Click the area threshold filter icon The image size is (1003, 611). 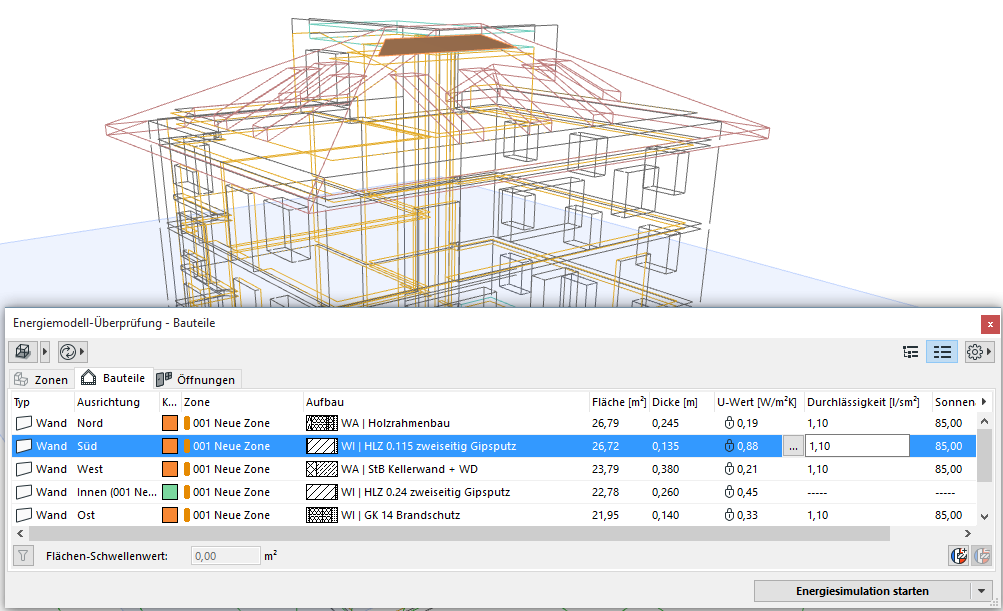tap(23, 555)
